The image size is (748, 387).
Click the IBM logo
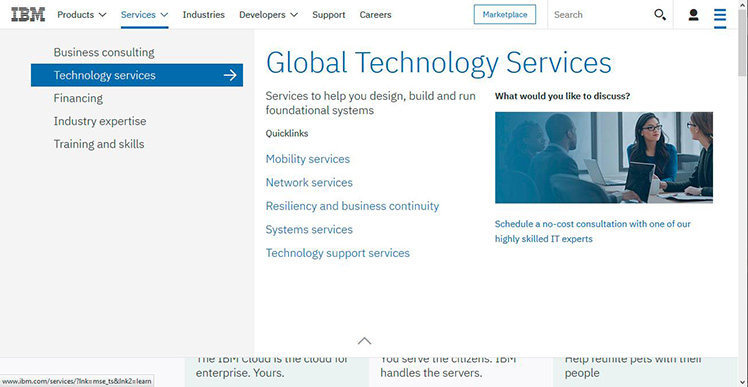(28, 15)
